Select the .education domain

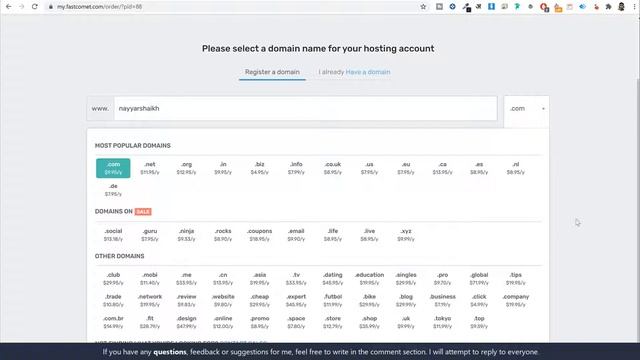(369, 279)
